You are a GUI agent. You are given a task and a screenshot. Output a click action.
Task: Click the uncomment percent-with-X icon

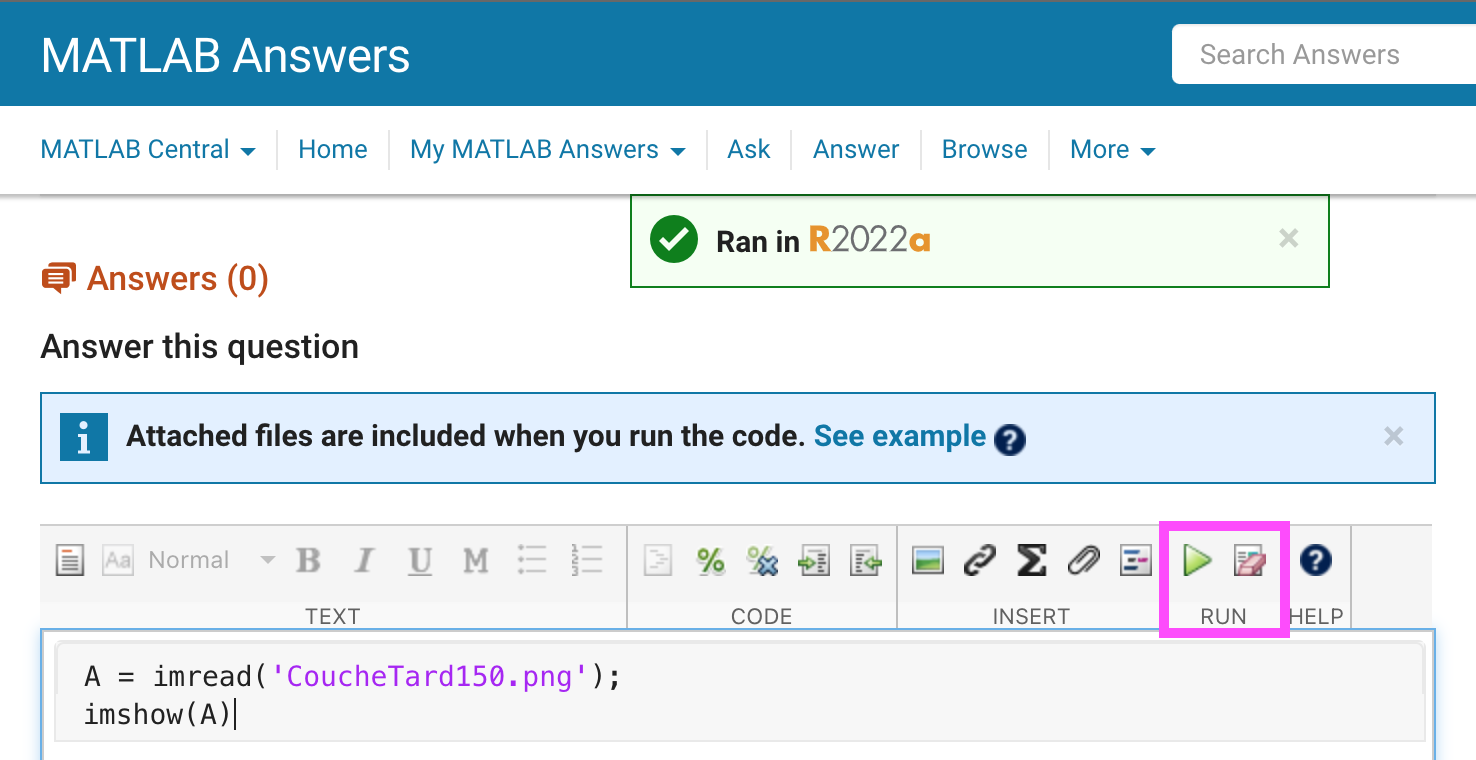point(762,561)
